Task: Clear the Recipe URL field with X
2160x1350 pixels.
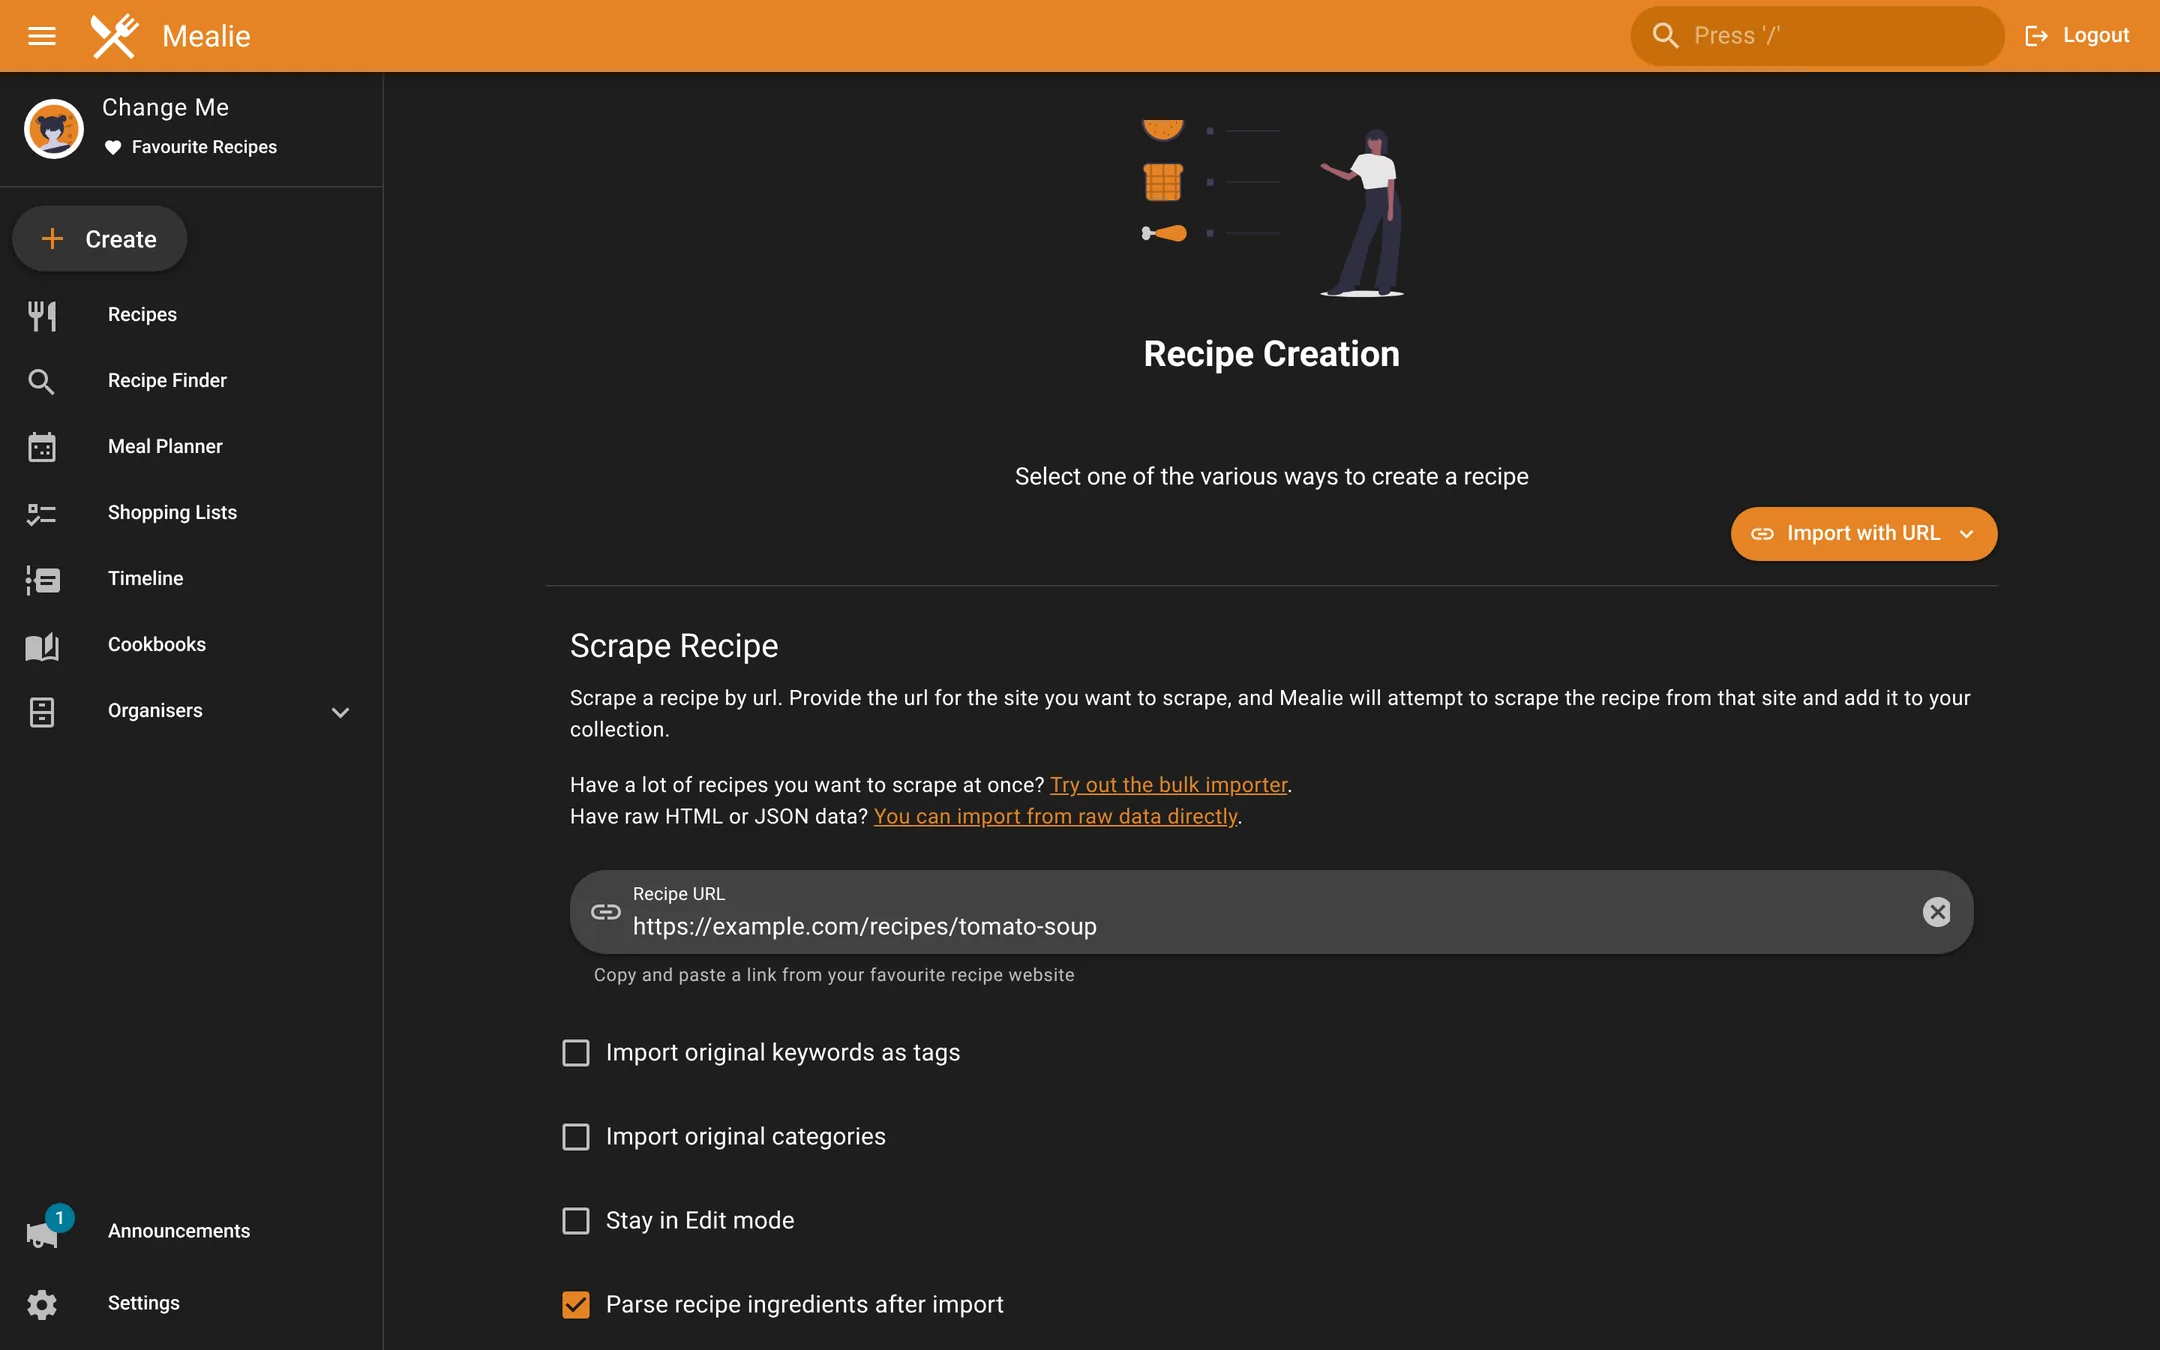Action: 1937,911
